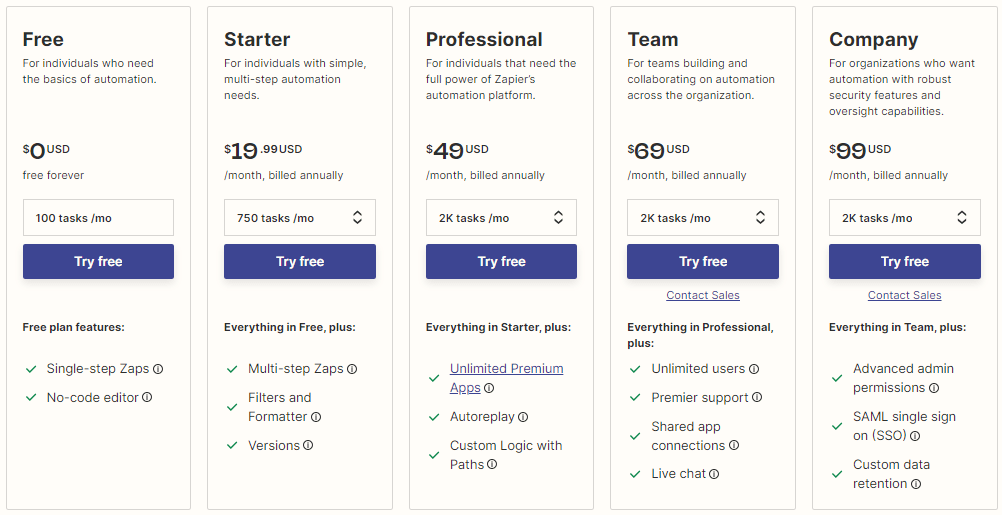The width and height of the screenshot is (1002, 515).
Task: Expand Professional plan 2K tasks selector
Action: pos(502,218)
